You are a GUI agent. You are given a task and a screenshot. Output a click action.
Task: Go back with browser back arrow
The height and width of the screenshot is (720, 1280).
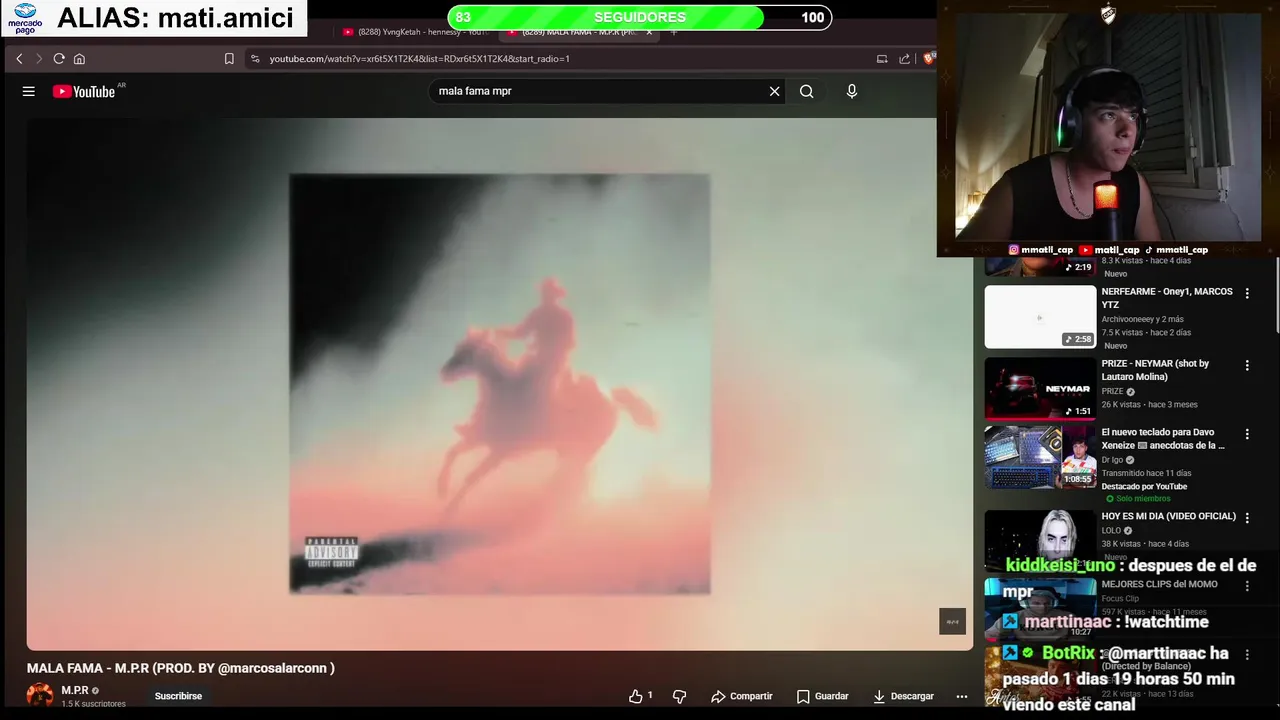pos(19,59)
